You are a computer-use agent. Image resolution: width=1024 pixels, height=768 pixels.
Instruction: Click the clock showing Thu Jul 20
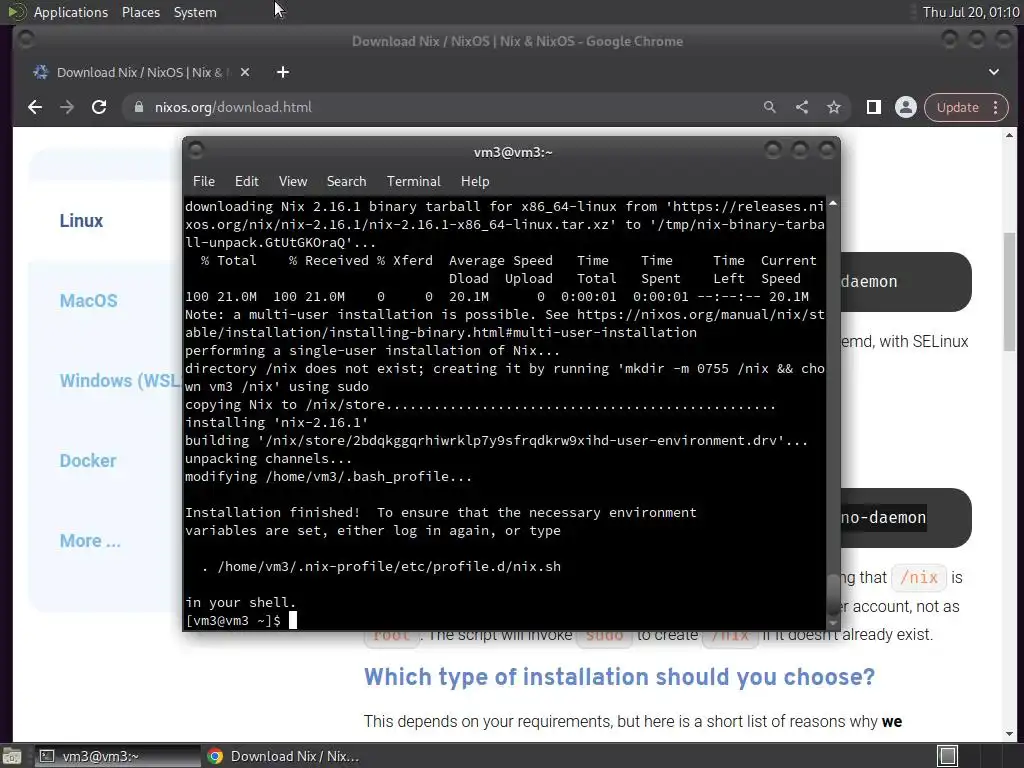tap(970, 12)
